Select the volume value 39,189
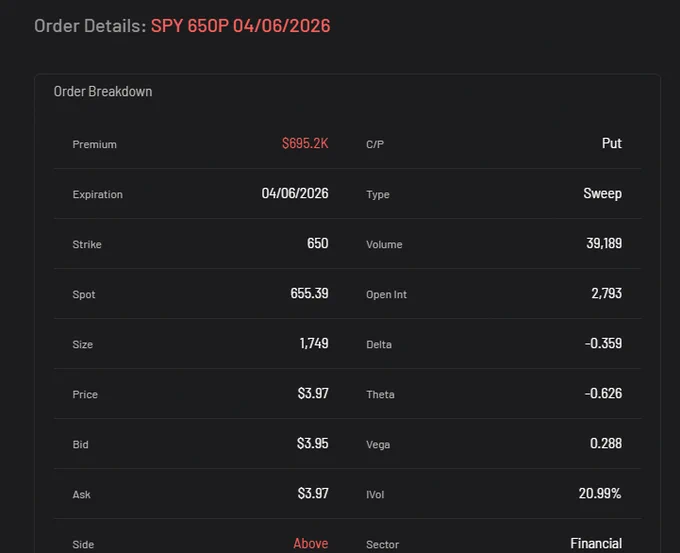The width and height of the screenshot is (680, 553). pos(604,243)
